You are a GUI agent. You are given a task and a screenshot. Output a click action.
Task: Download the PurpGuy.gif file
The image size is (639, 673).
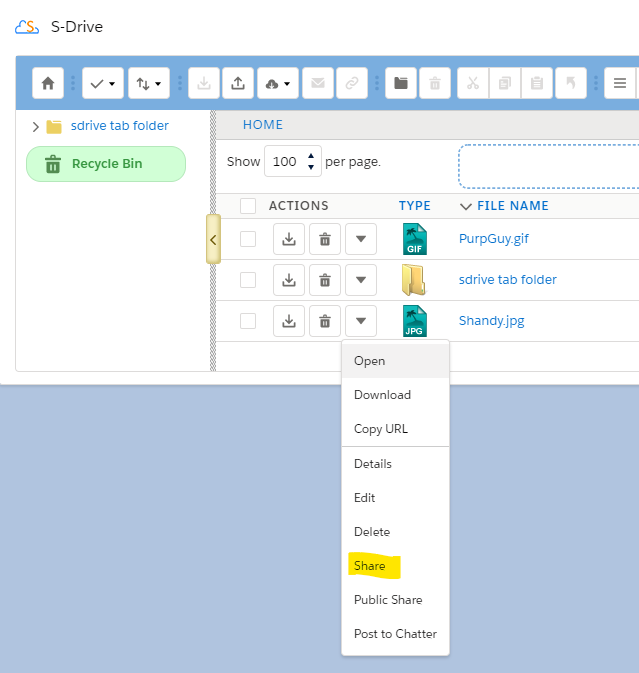pos(289,239)
